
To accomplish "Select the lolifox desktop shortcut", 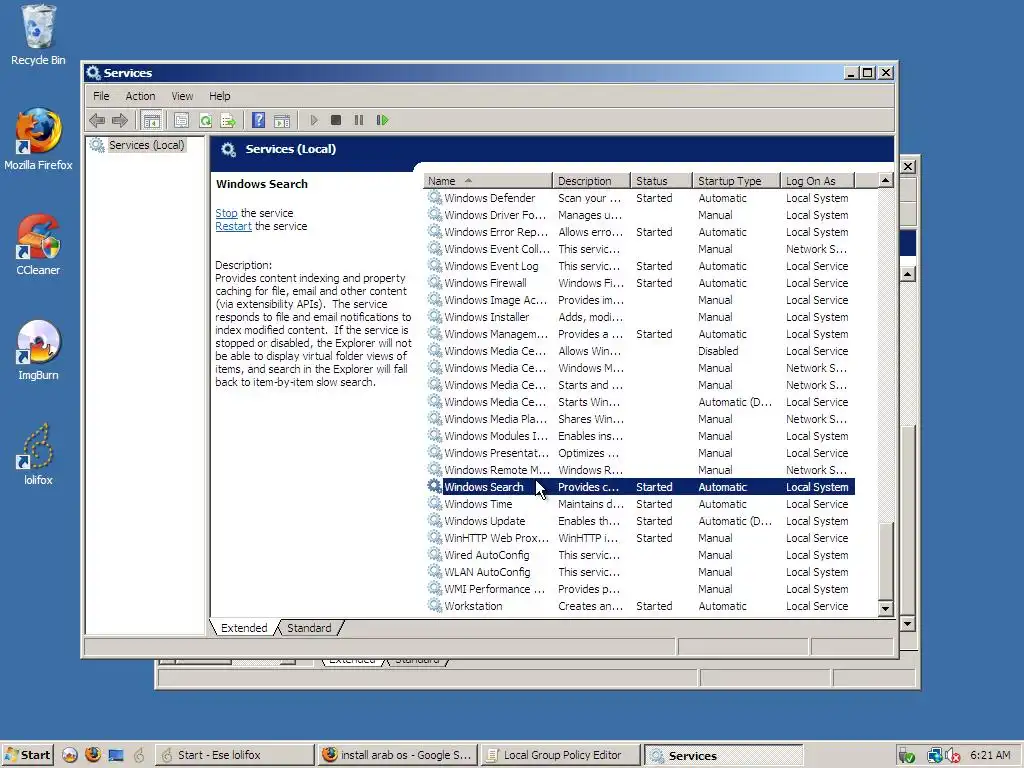I will (x=38, y=455).
